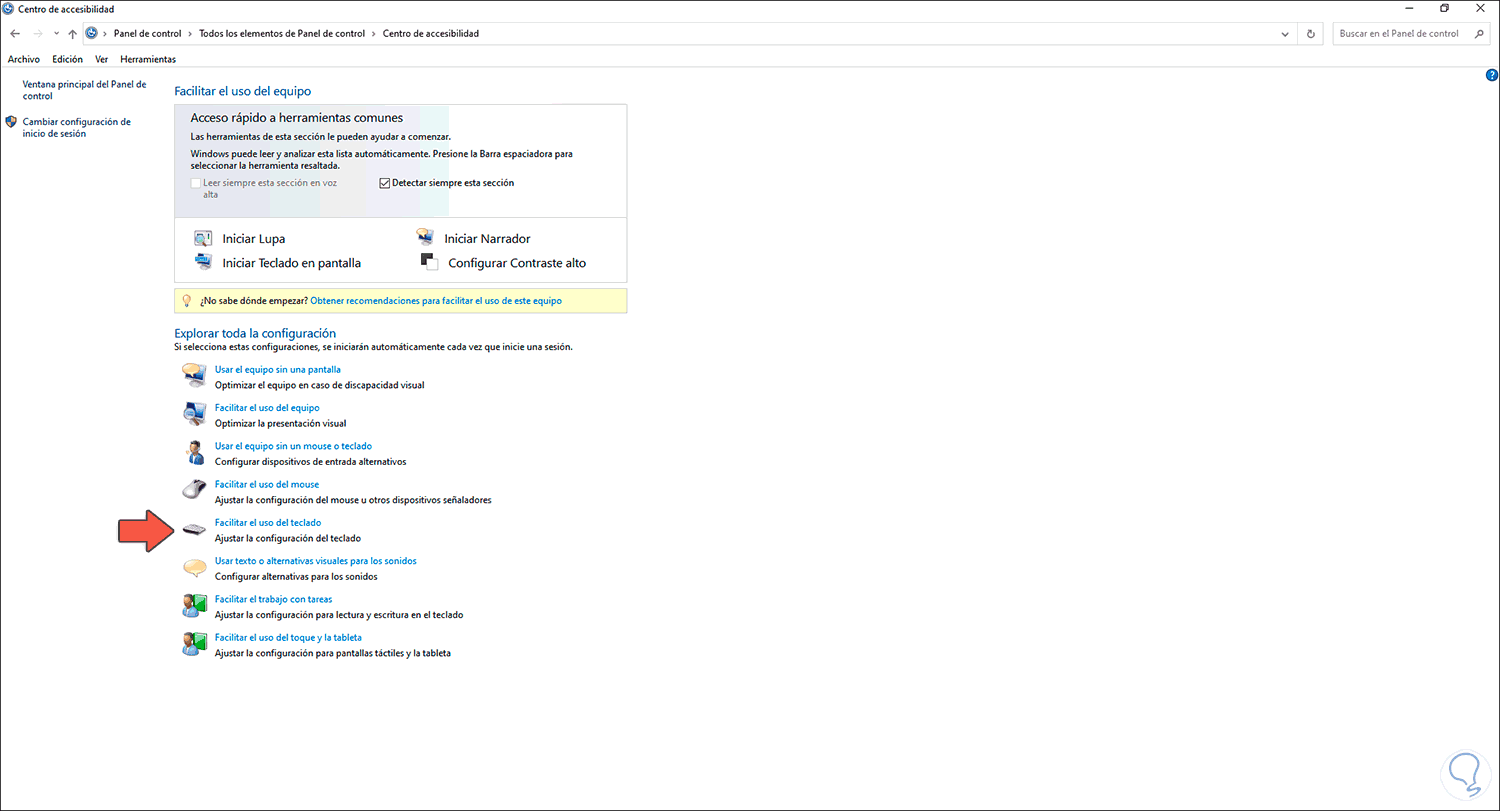This screenshot has width=1500, height=811.
Task: Open 'Facilitar el uso del equipo' link
Action: [x=267, y=408]
